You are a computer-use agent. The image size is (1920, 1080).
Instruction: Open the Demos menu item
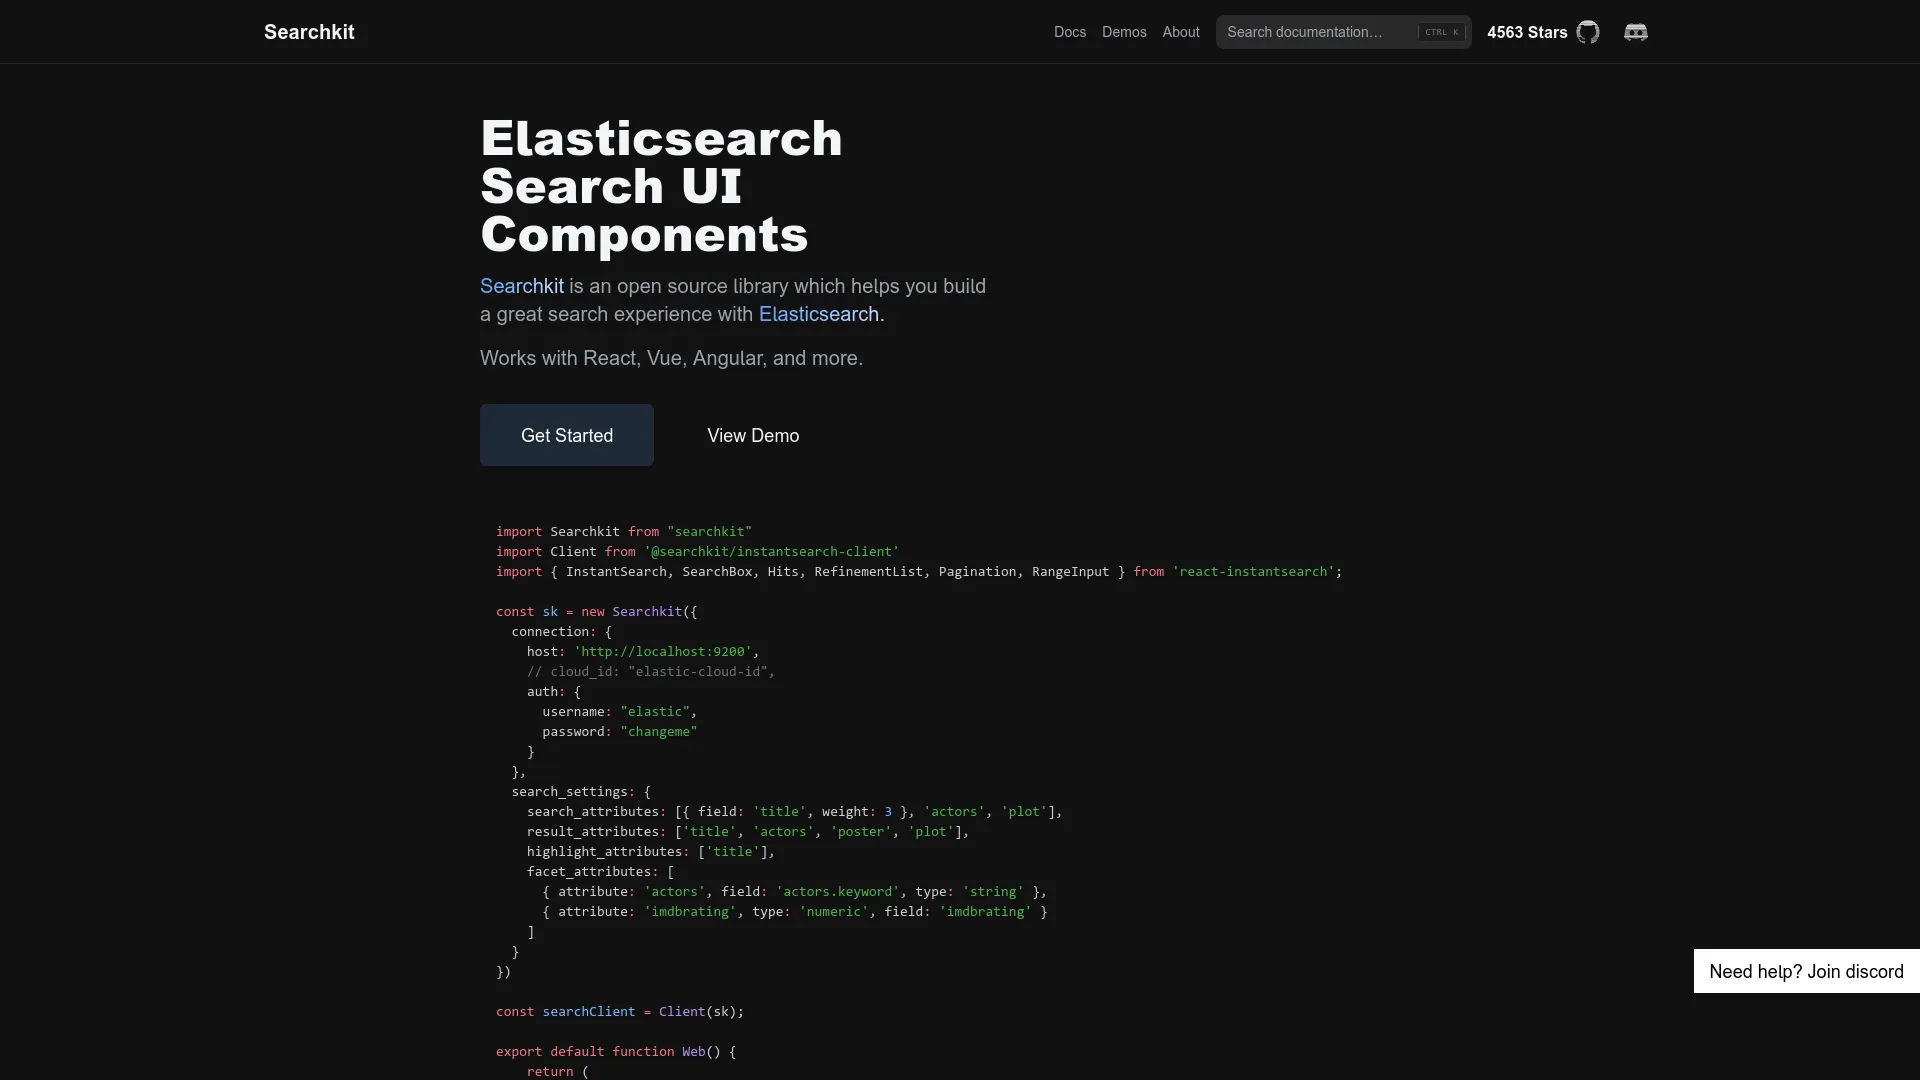[x=1124, y=32]
